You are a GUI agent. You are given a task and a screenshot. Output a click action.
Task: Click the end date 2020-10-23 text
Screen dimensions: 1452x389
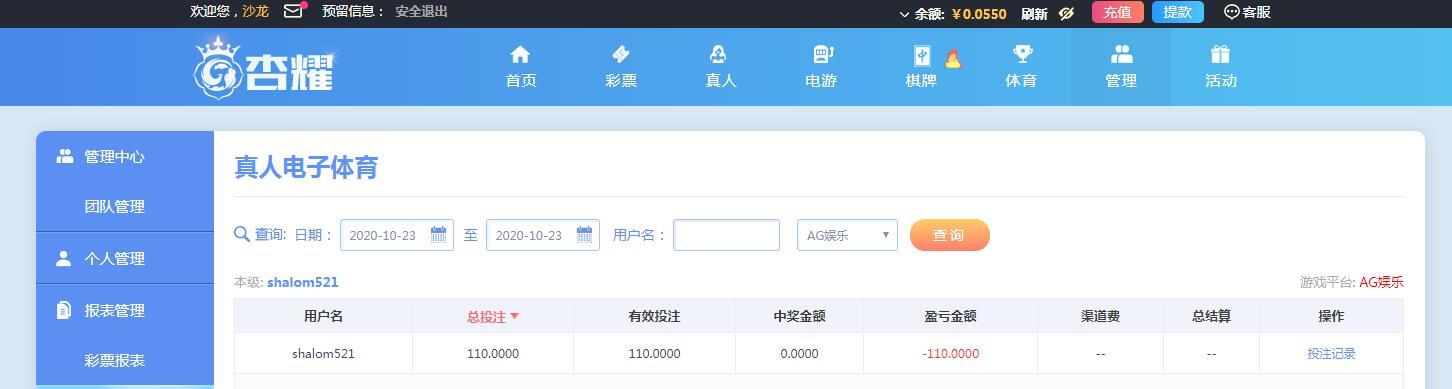[x=529, y=235]
